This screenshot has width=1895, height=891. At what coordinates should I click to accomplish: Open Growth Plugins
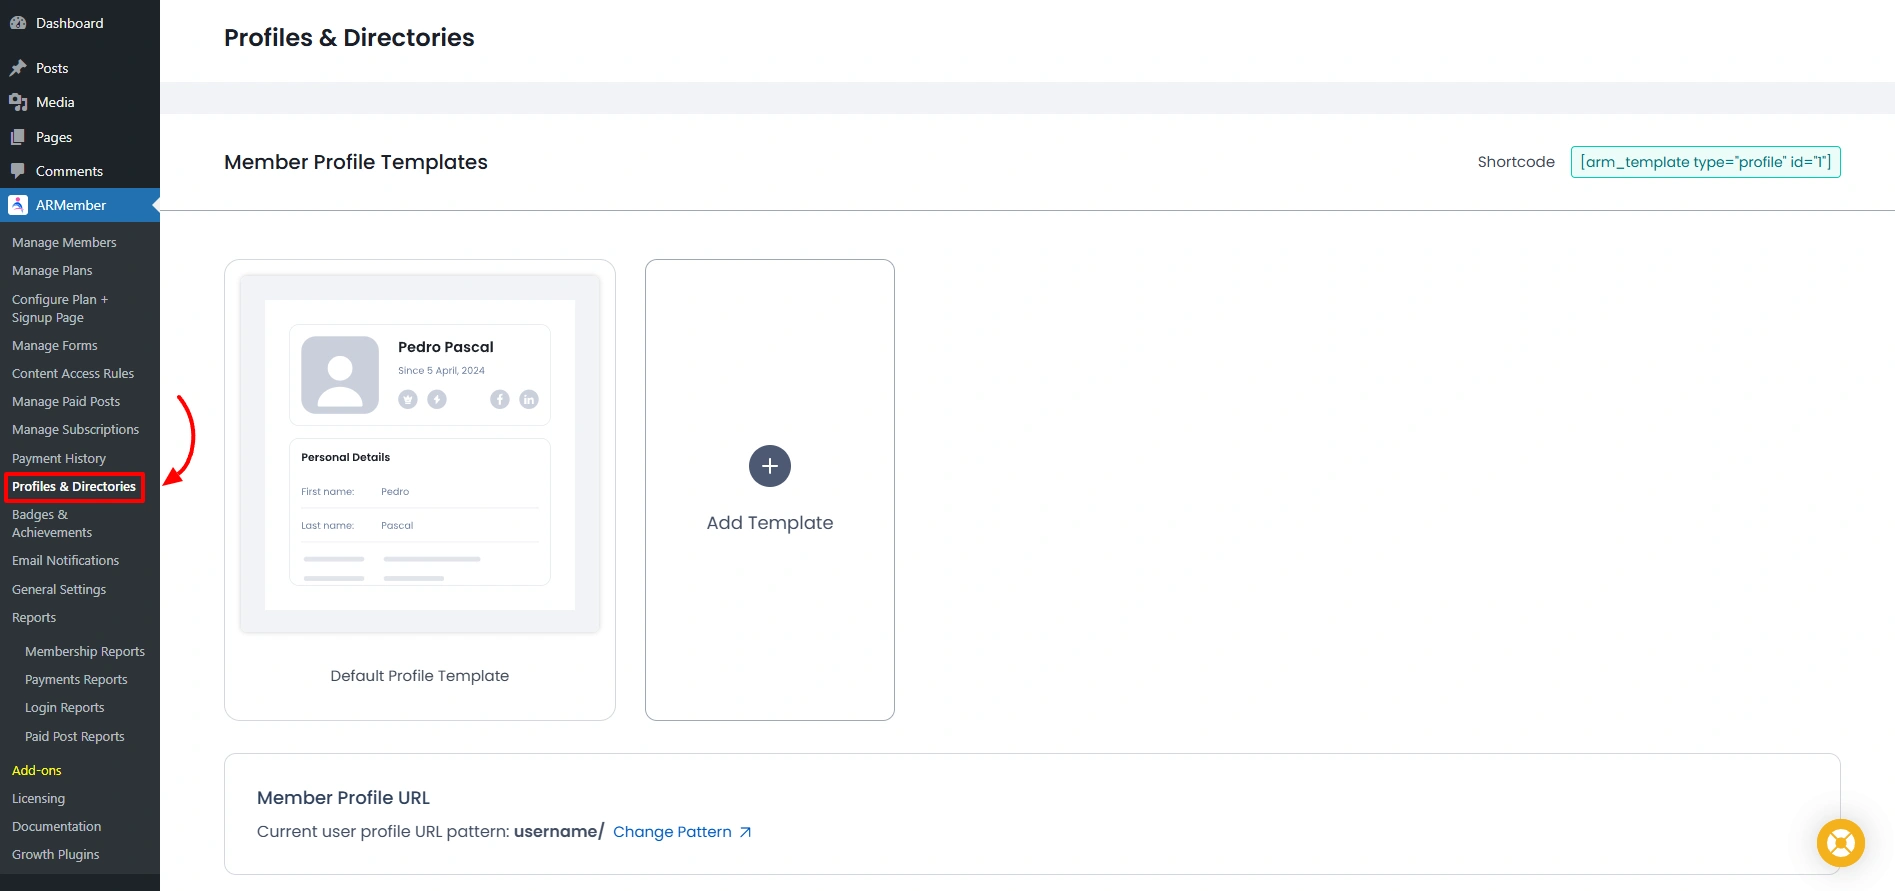pos(56,854)
